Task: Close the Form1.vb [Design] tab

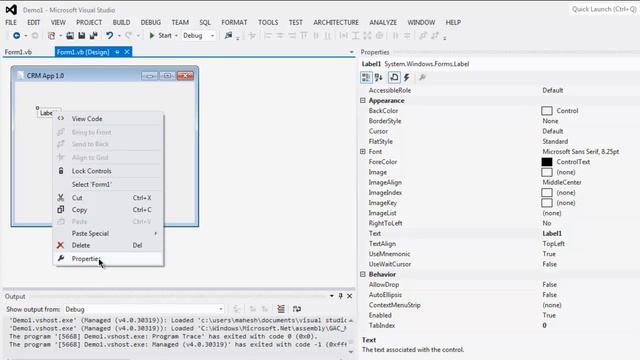Action: pyautogui.click(x=127, y=52)
